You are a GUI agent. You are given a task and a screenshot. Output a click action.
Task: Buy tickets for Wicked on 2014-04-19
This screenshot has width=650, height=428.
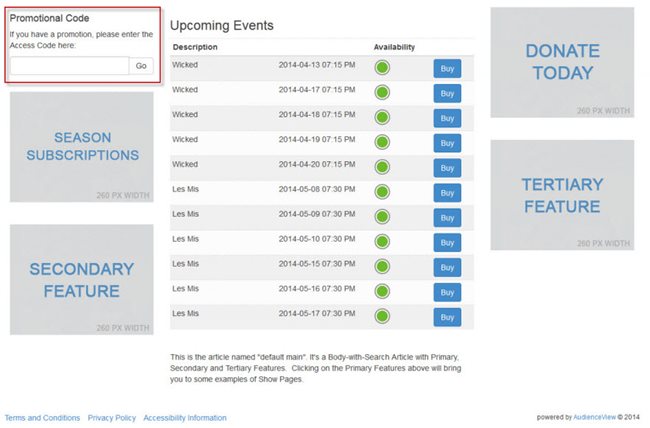[x=447, y=143]
